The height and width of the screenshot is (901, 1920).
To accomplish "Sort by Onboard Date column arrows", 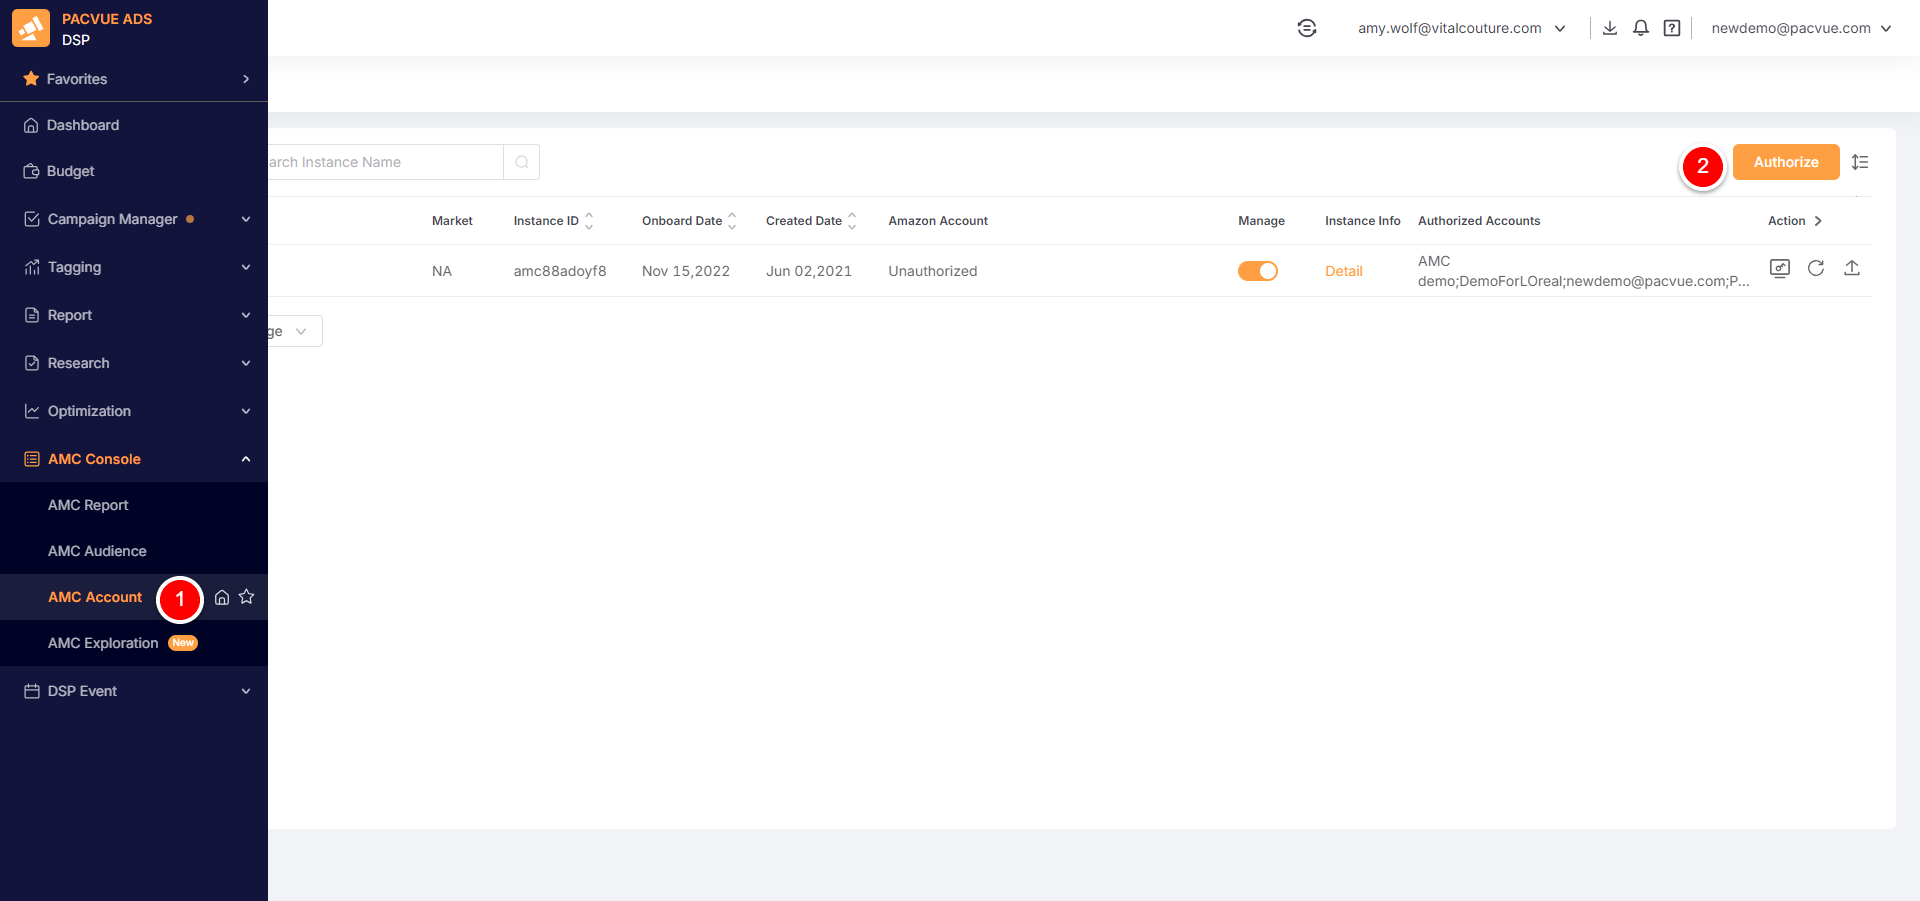I will (x=732, y=221).
